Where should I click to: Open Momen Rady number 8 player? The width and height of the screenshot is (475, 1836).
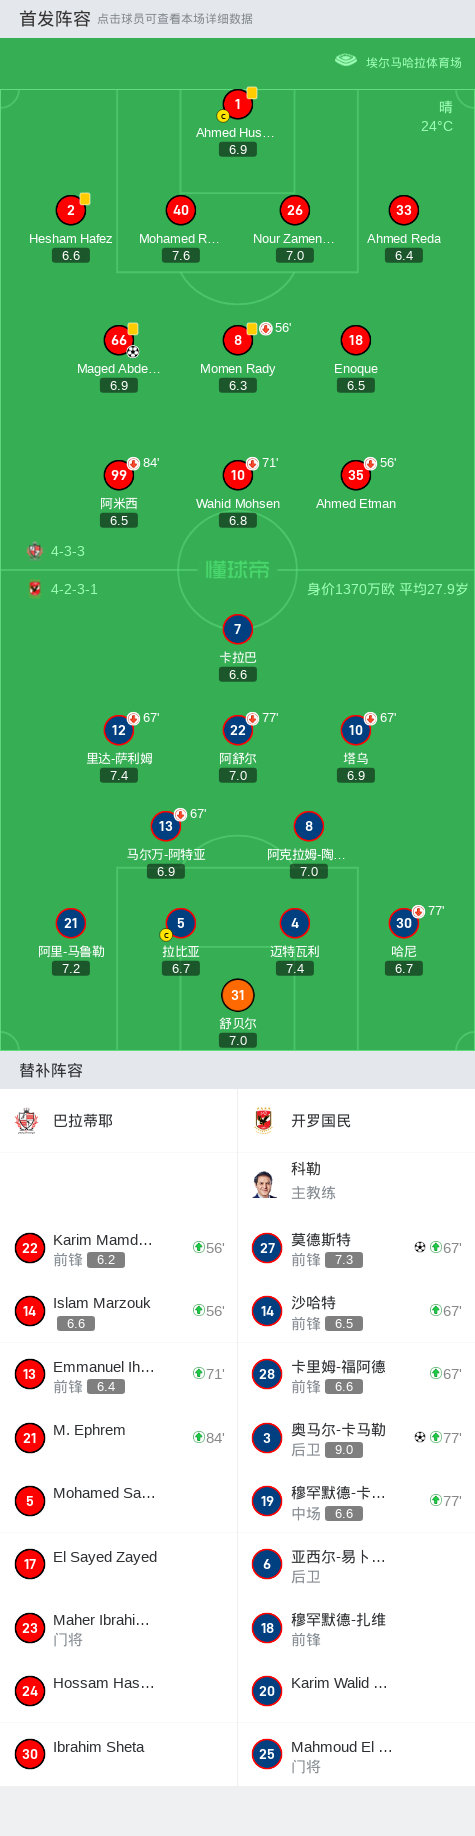pyautogui.click(x=237, y=340)
